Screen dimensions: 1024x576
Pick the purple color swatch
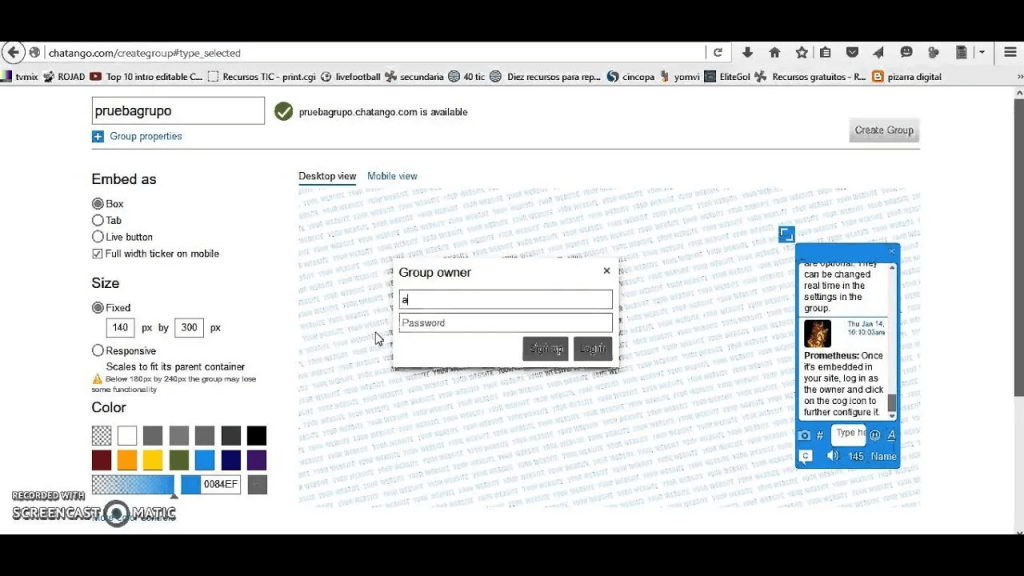click(x=257, y=460)
